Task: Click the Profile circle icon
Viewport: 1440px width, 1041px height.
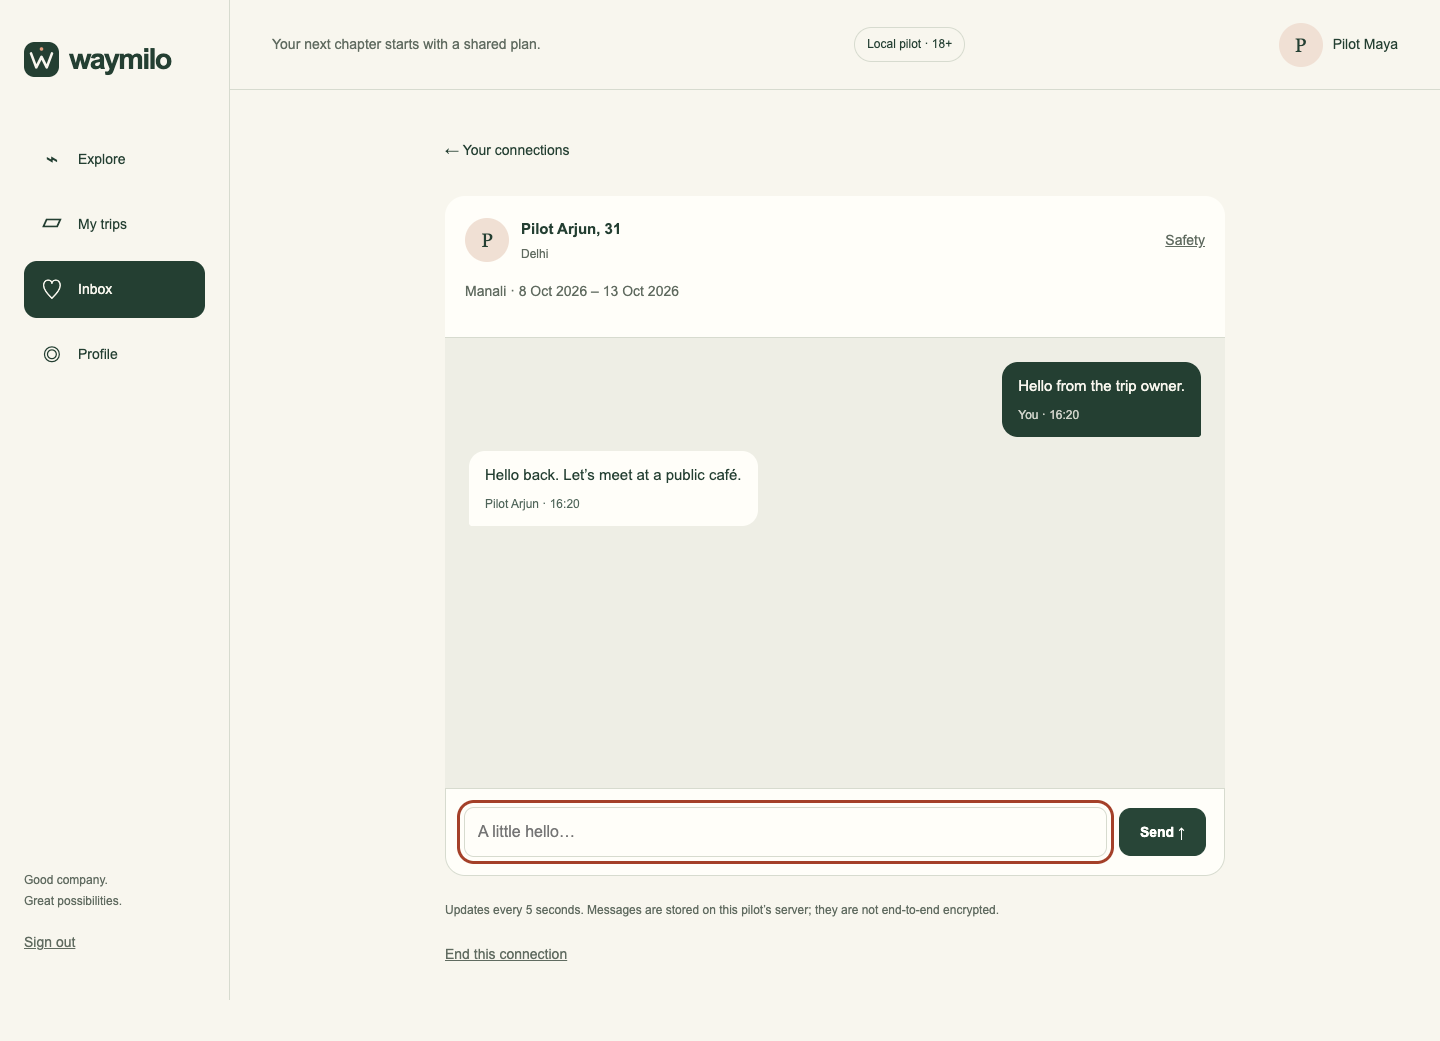Action: [x=52, y=354]
